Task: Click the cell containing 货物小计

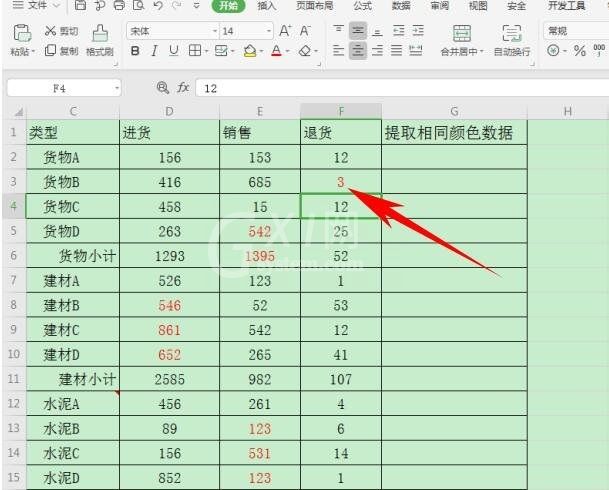Action: [x=73, y=255]
